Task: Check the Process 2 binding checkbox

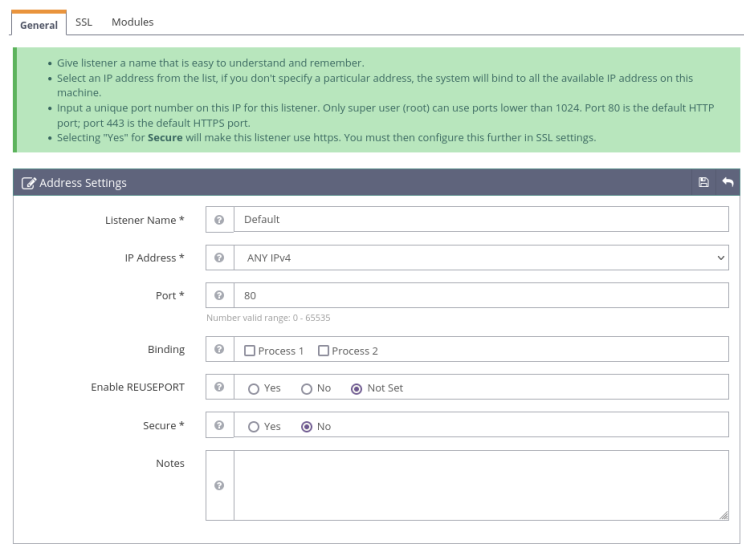Action: pyautogui.click(x=323, y=351)
